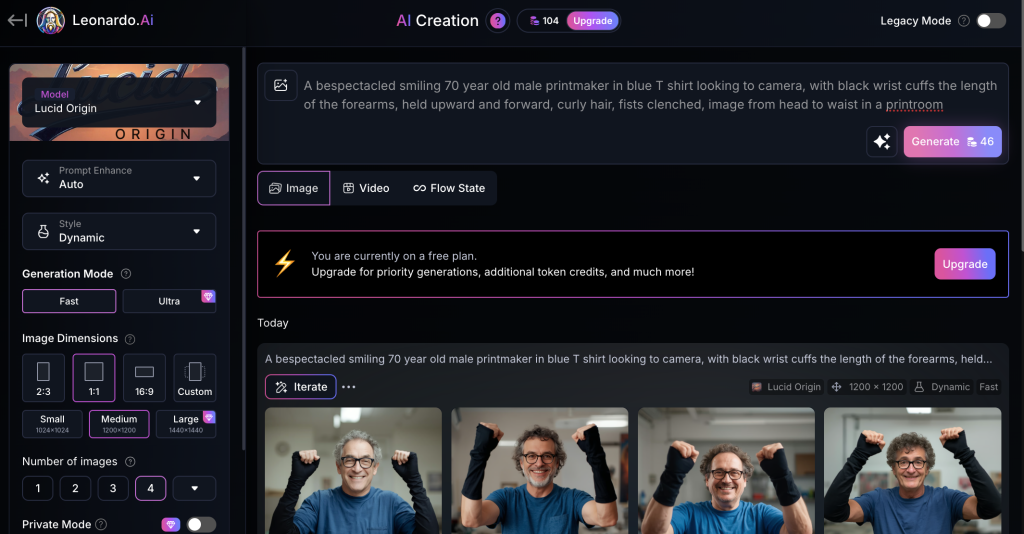Image resolution: width=1024 pixels, height=534 pixels.
Task: Toggle the Legacy Mode switch
Action: [991, 21]
